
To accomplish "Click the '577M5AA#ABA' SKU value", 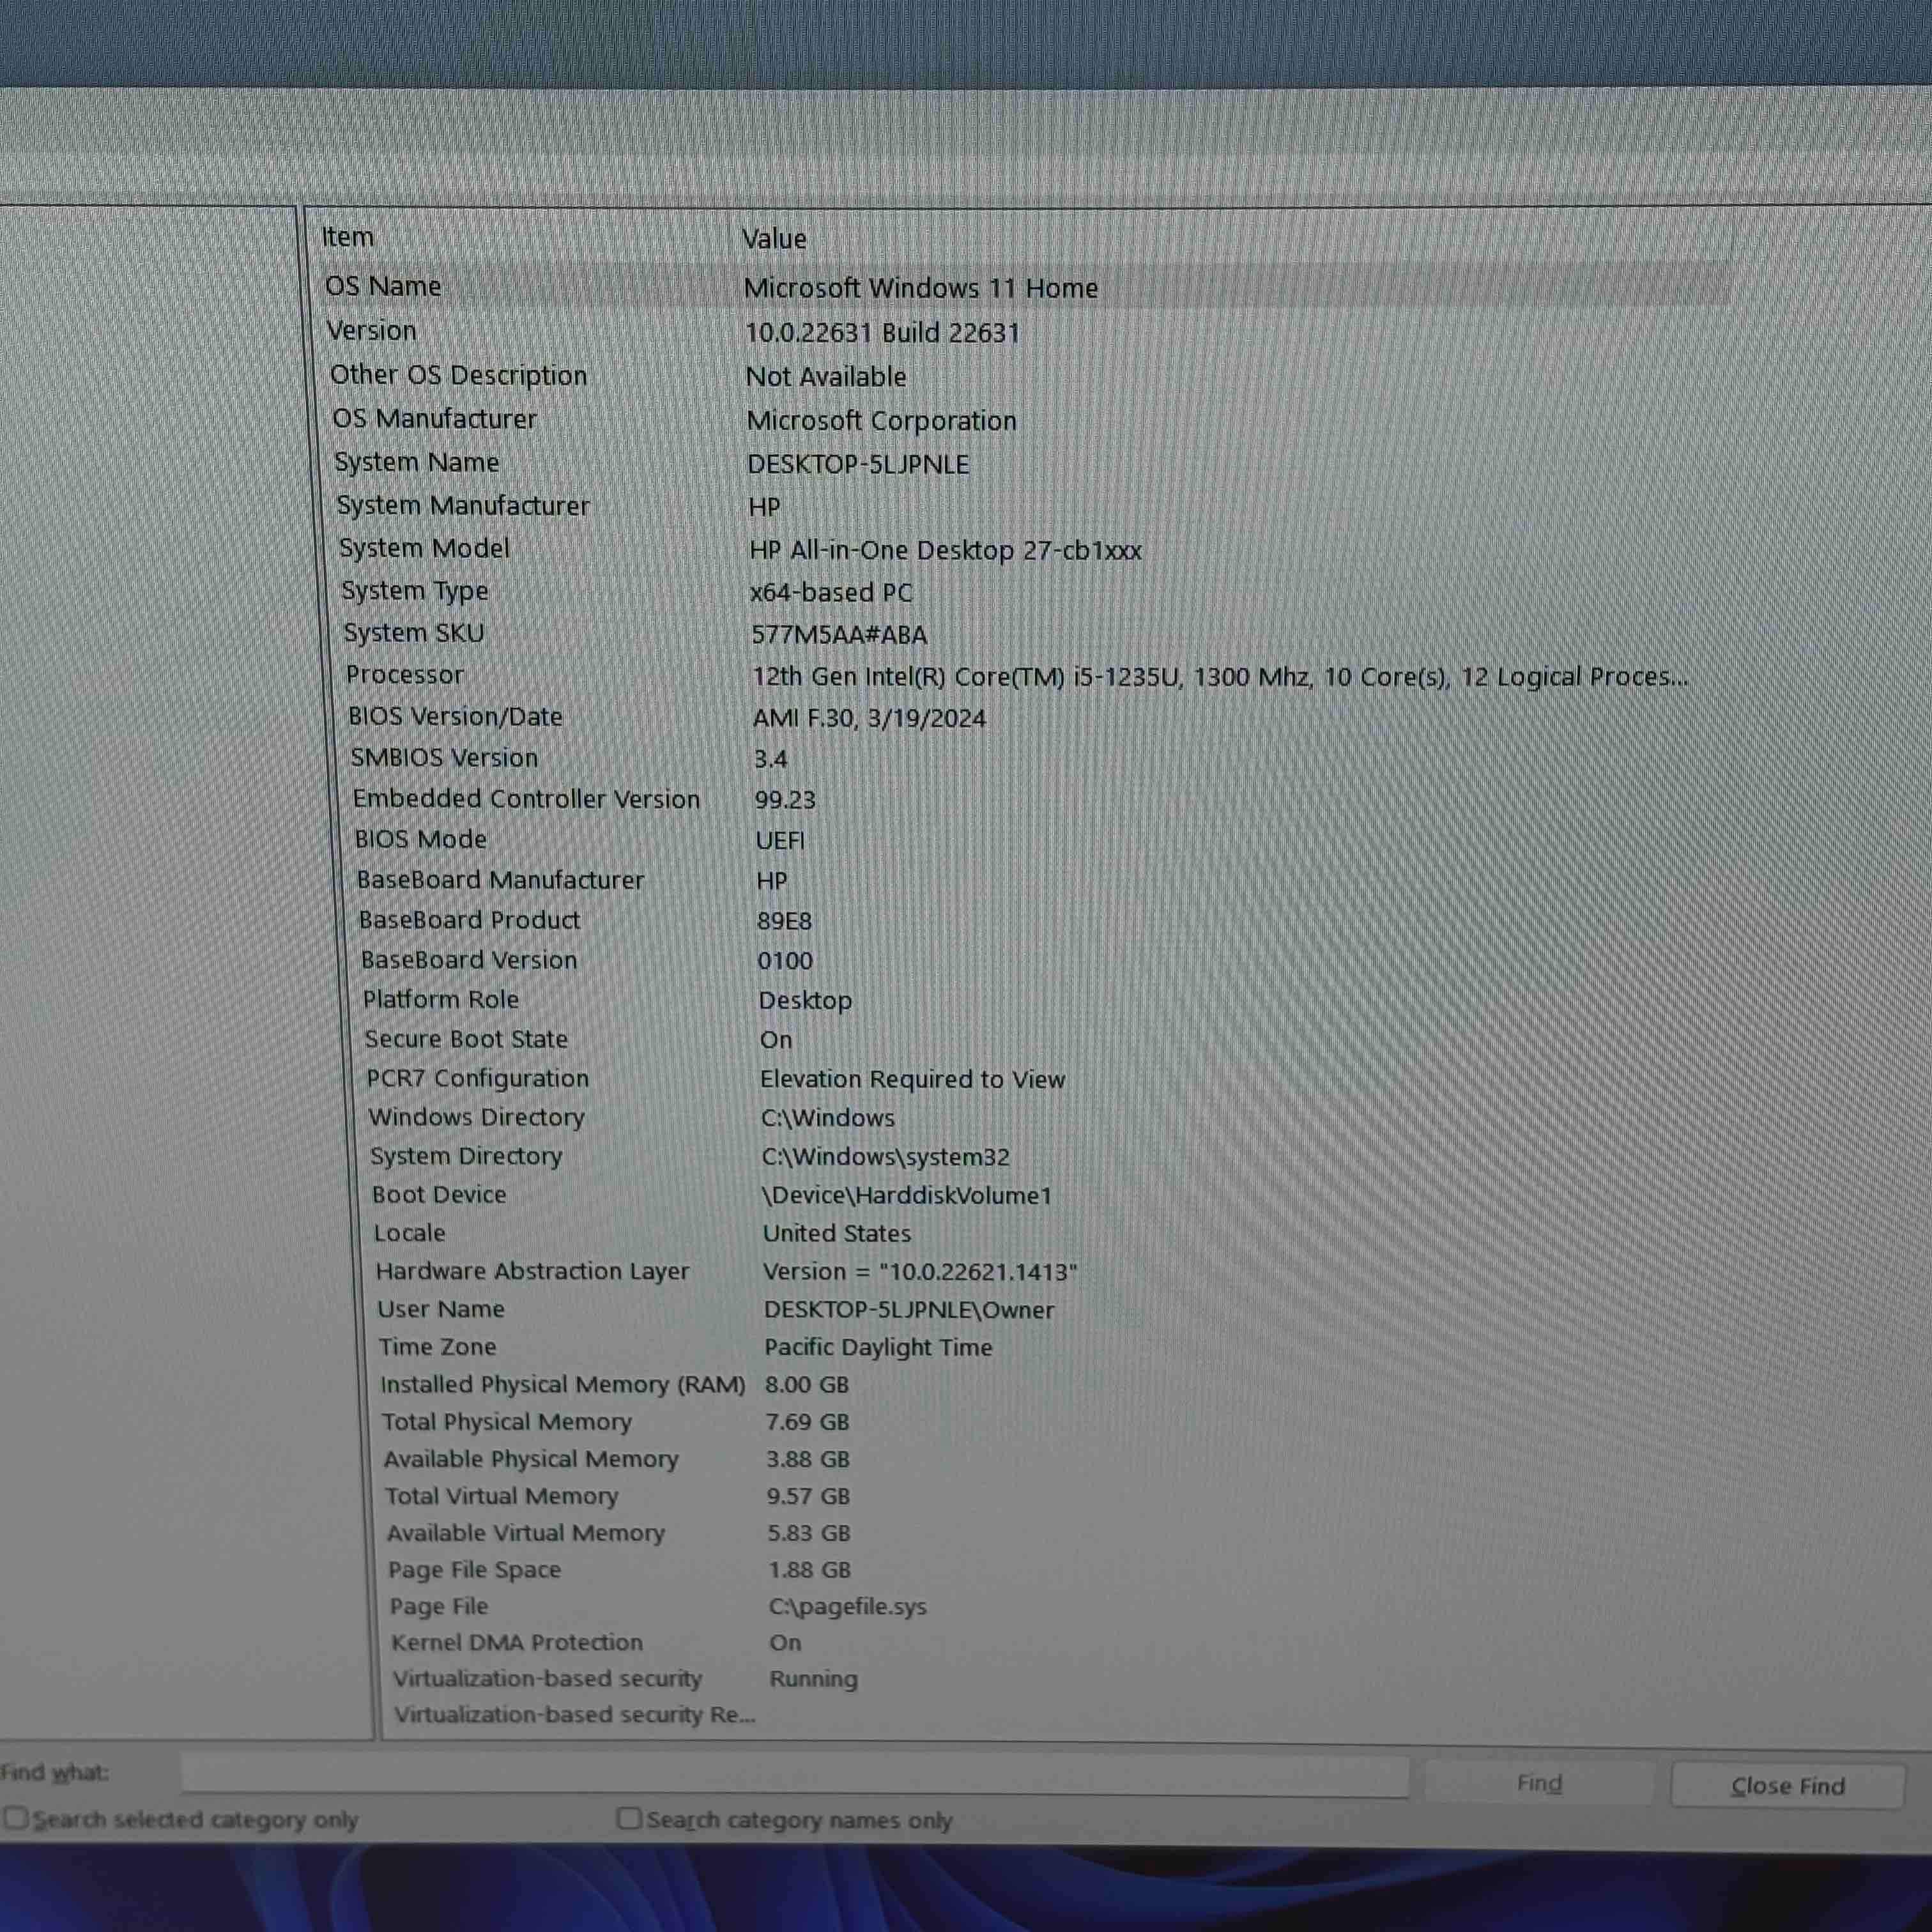I will tap(839, 635).
